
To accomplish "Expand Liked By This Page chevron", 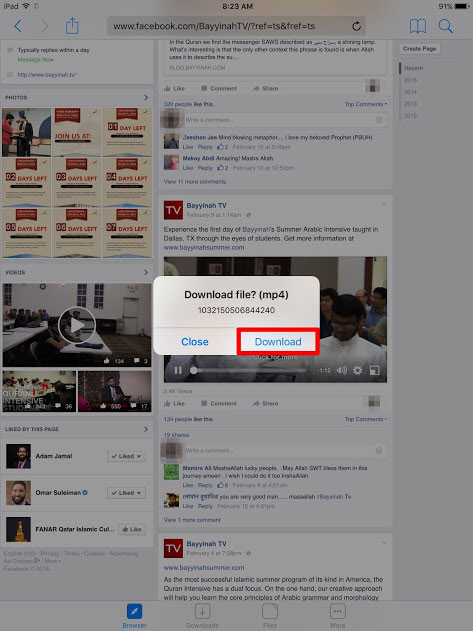I will pos(146,429).
